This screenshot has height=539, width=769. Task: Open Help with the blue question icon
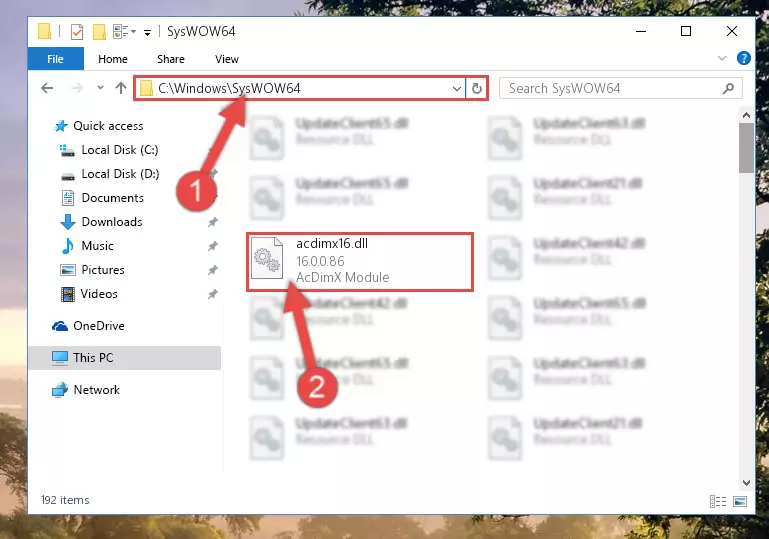743,58
